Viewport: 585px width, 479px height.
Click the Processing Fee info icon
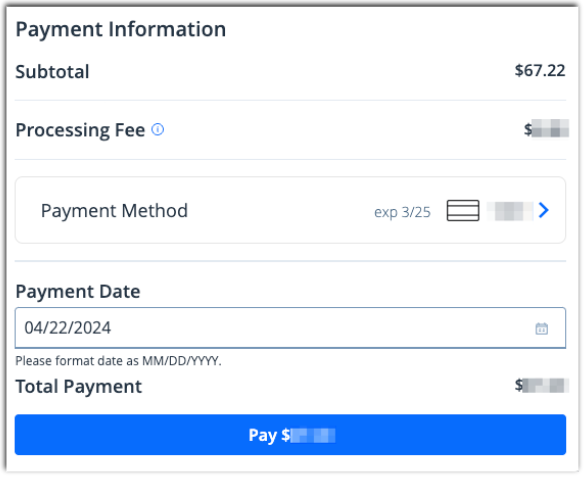[x=157, y=129]
